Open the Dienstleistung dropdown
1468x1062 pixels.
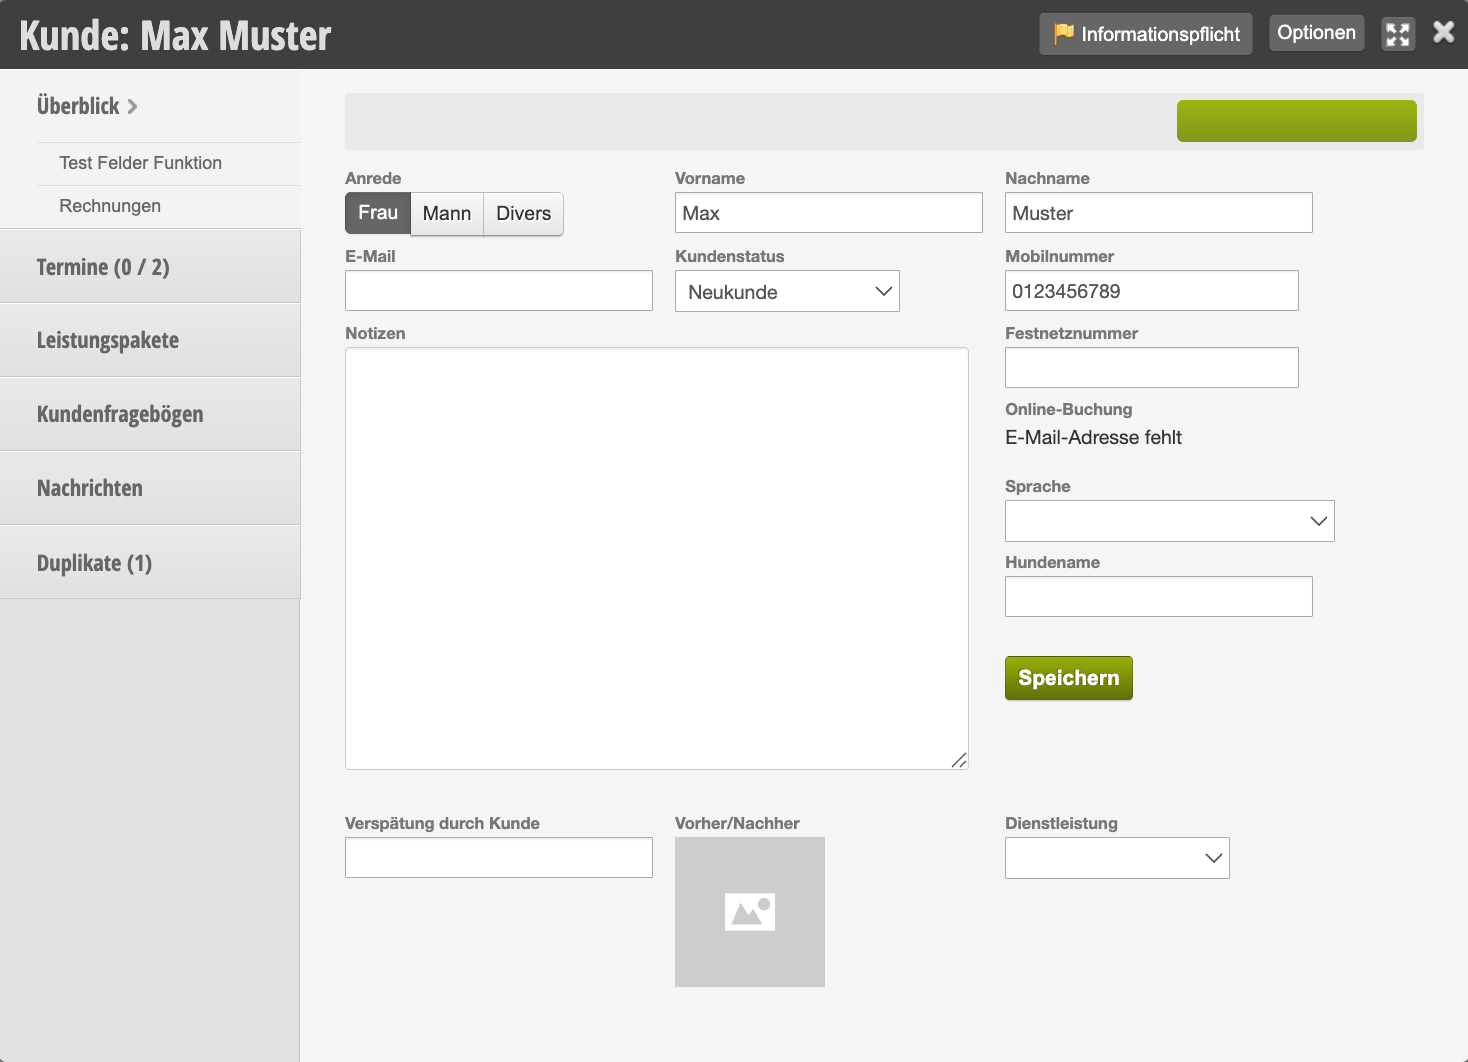coord(1116,858)
